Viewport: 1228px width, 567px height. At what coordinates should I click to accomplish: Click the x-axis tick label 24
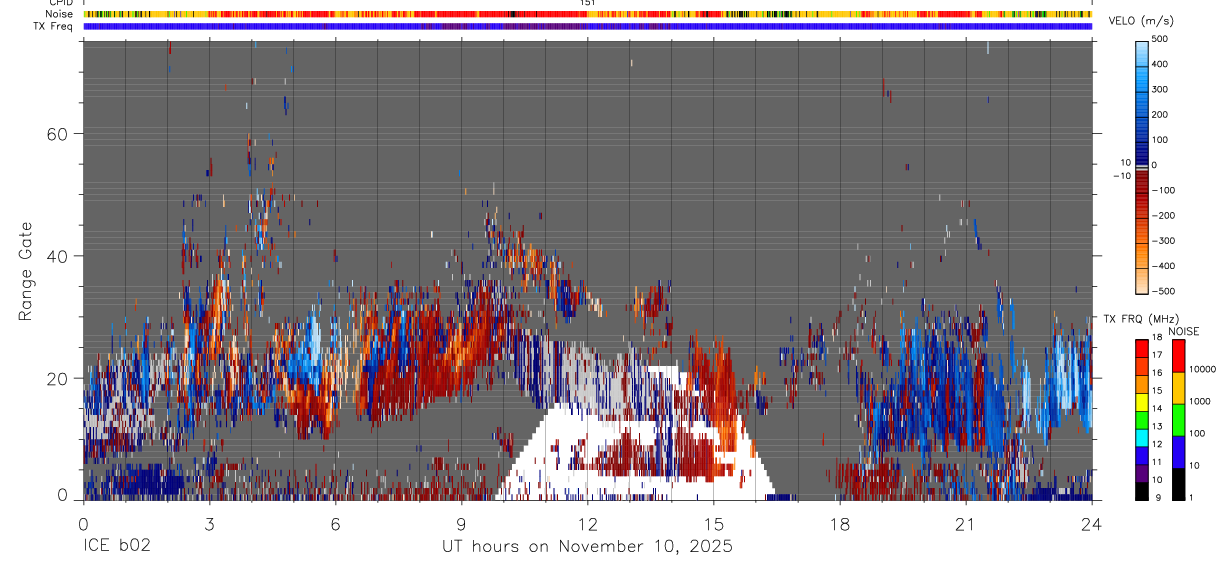(1091, 524)
